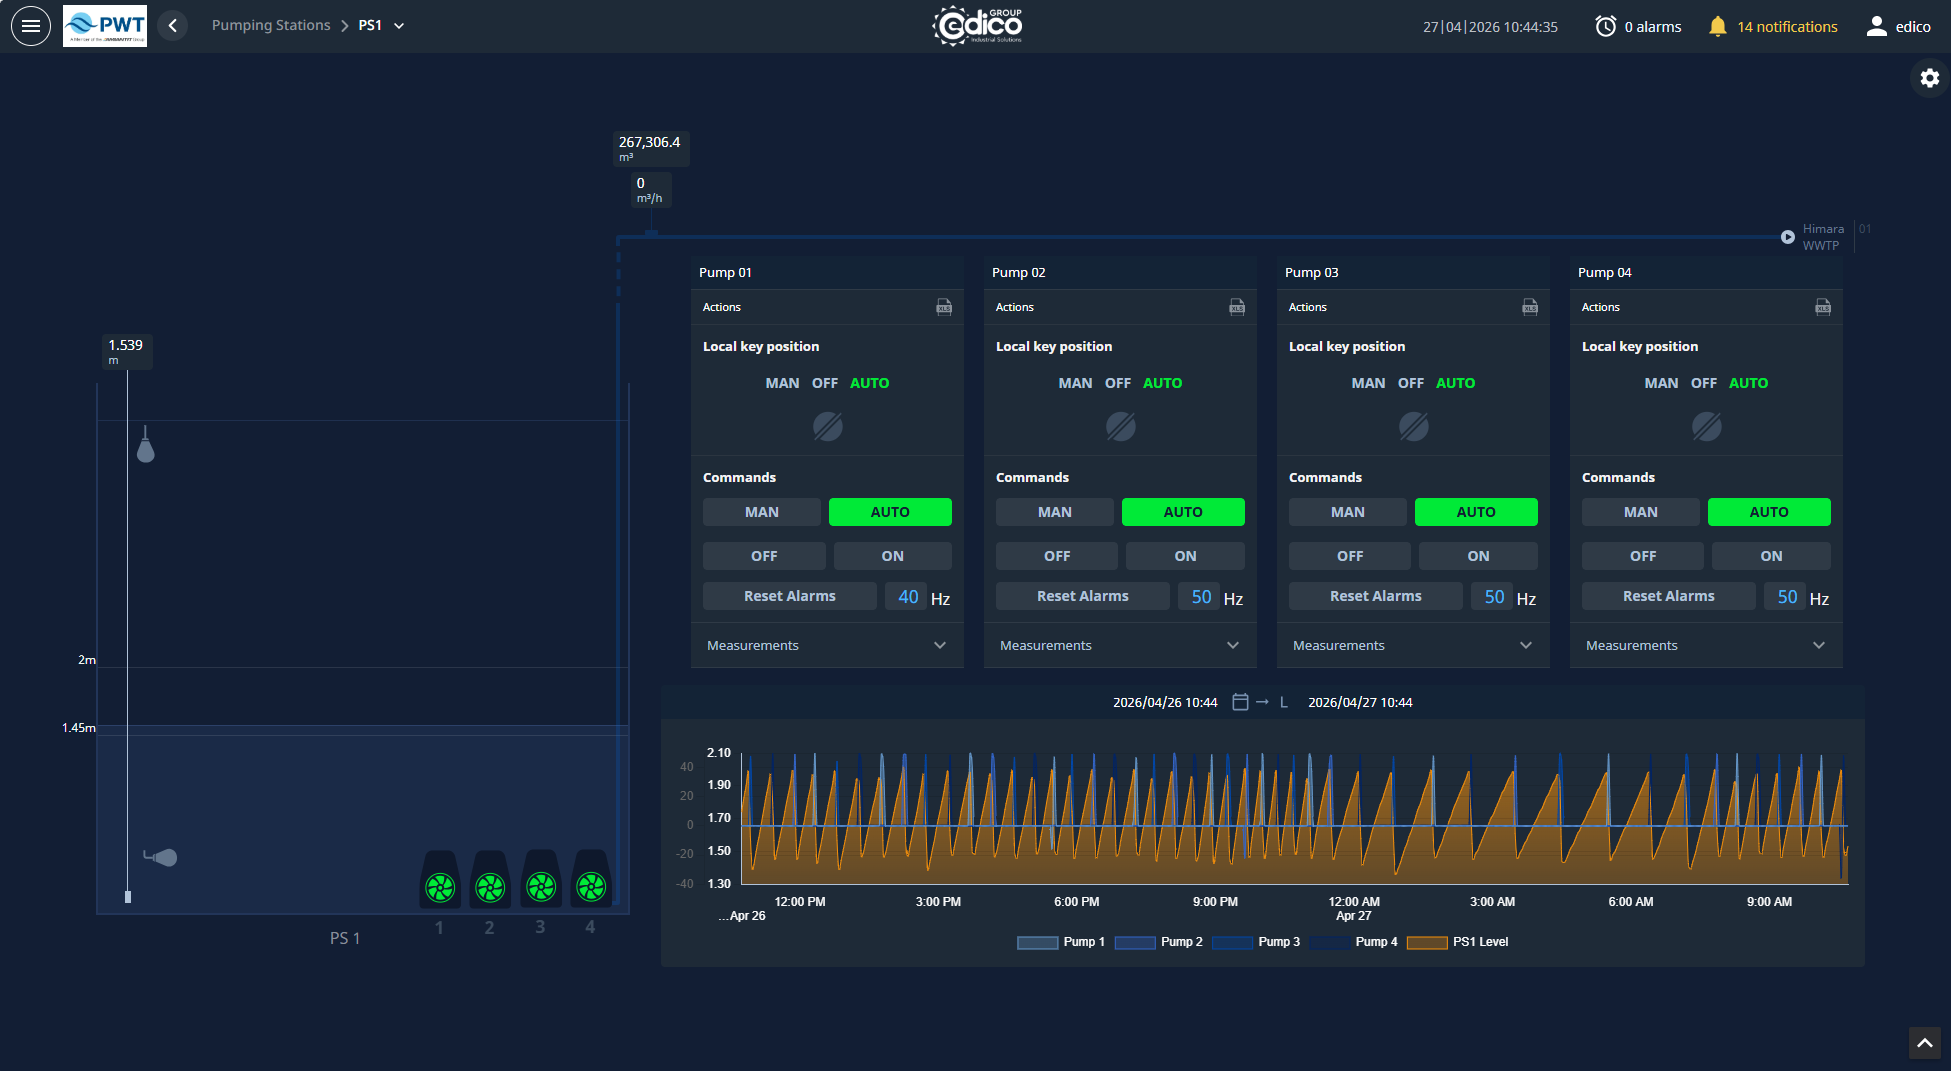Click the Pump 01 frequency Hz field
The width and height of the screenshot is (1951, 1071).
tap(907, 597)
